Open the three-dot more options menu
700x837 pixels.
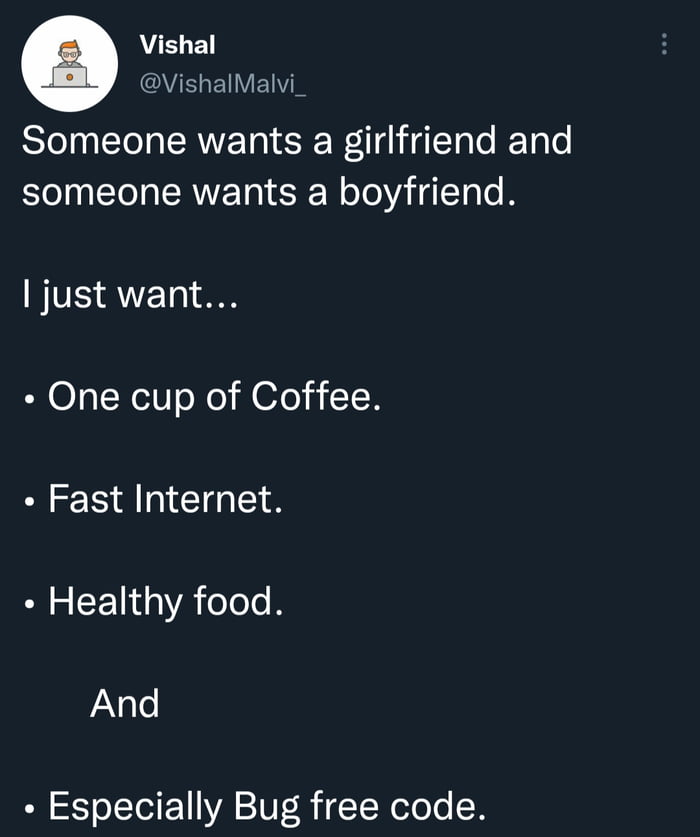click(x=662, y=44)
